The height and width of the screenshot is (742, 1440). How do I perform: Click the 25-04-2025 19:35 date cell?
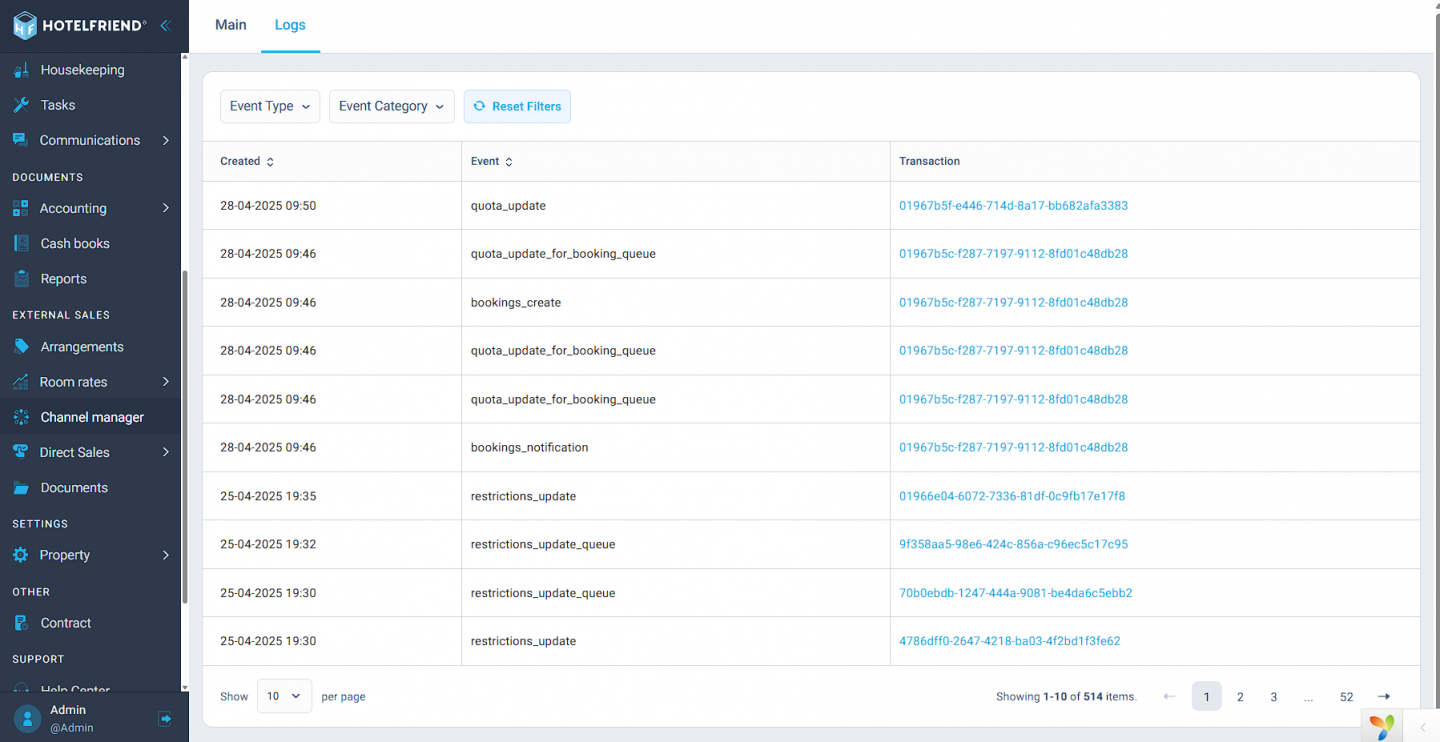(332, 496)
